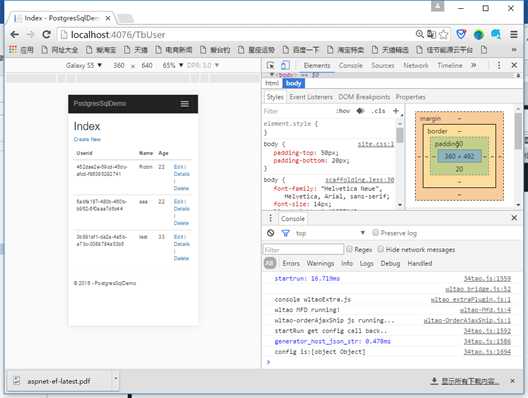This screenshot has width=528, height=398.
Task: Close the DevTools panel
Action: point(514,65)
